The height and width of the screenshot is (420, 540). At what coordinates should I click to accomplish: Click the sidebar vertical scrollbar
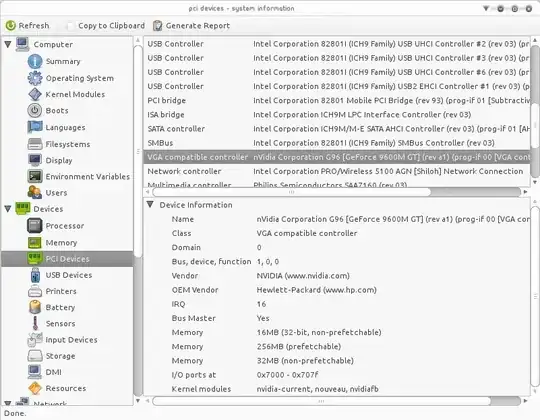(x=138, y=151)
